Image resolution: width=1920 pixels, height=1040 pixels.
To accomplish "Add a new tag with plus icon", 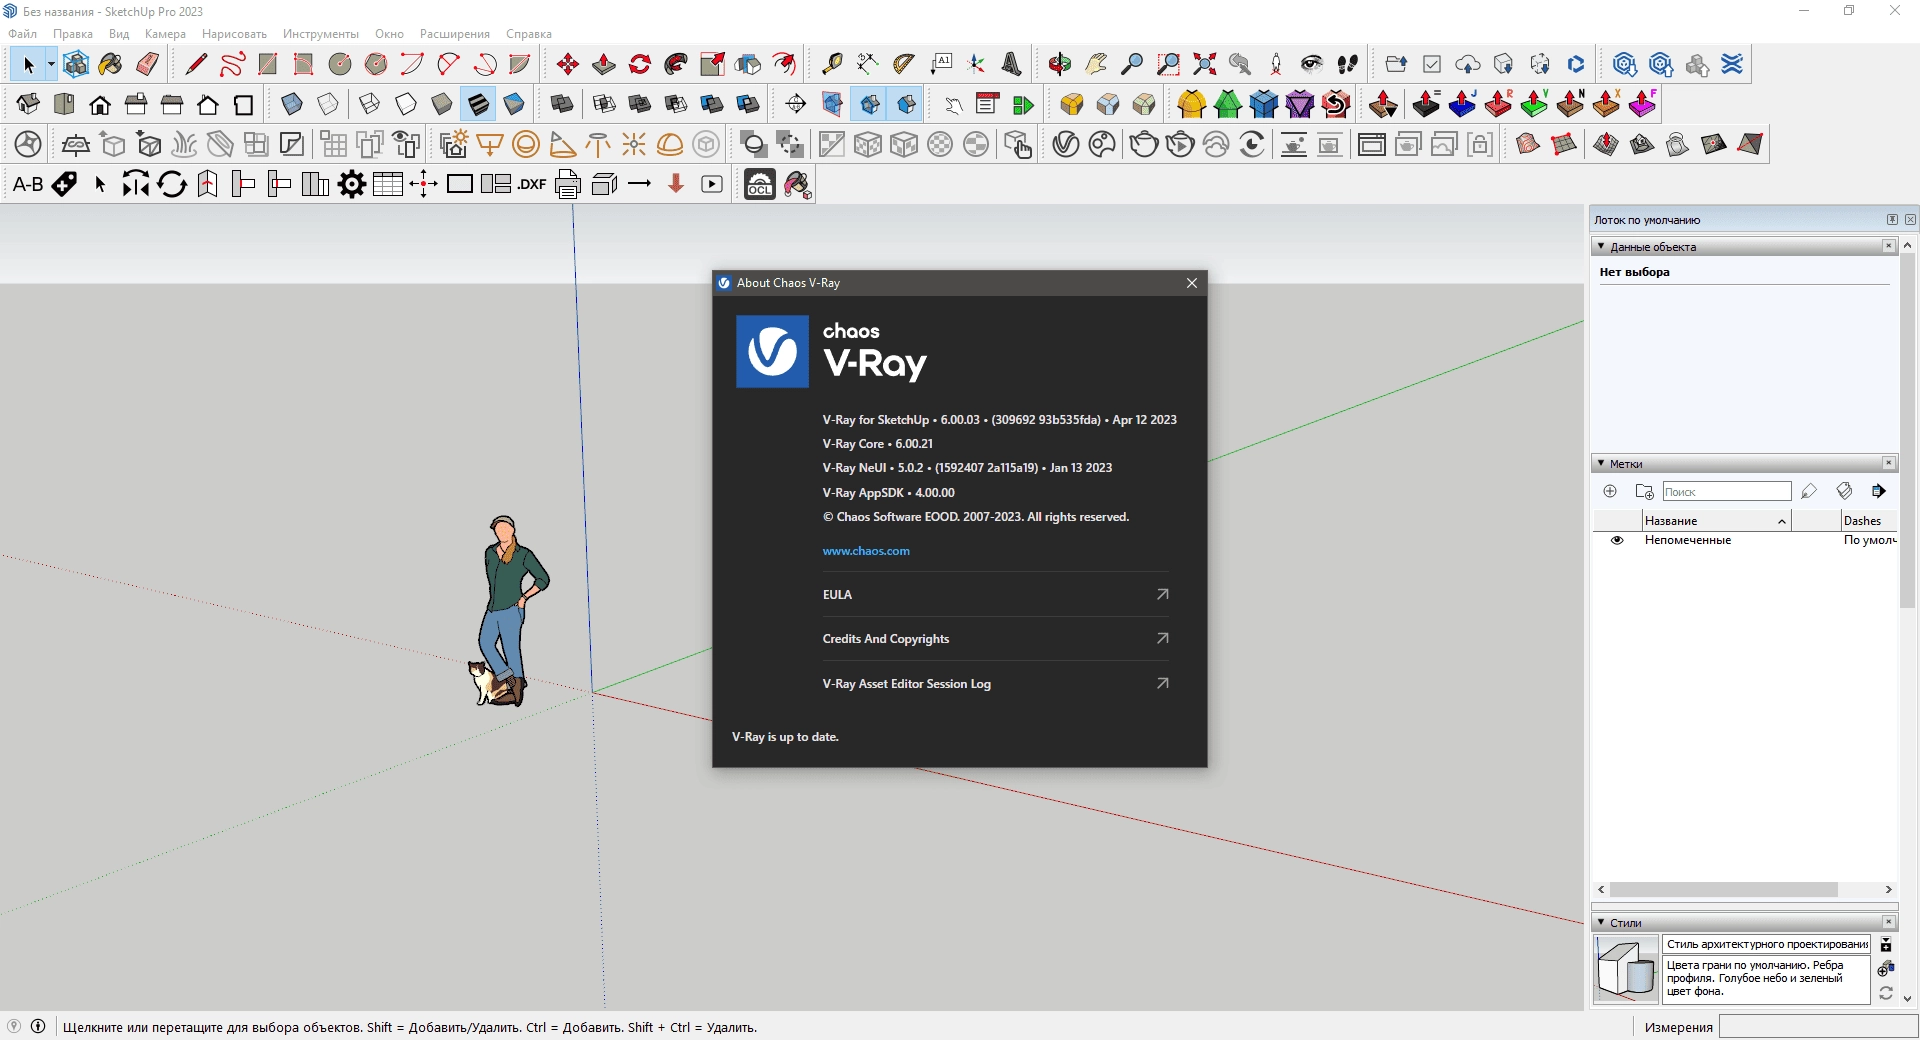I will point(1610,491).
